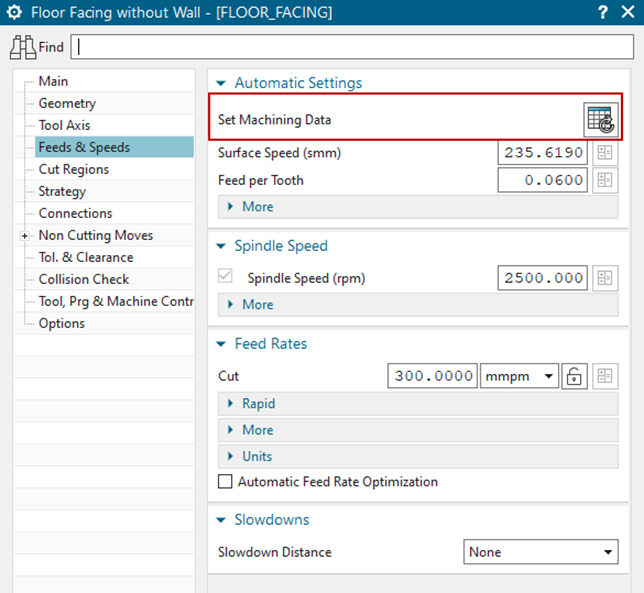Click the Set Machining Data icon

pyautogui.click(x=601, y=119)
